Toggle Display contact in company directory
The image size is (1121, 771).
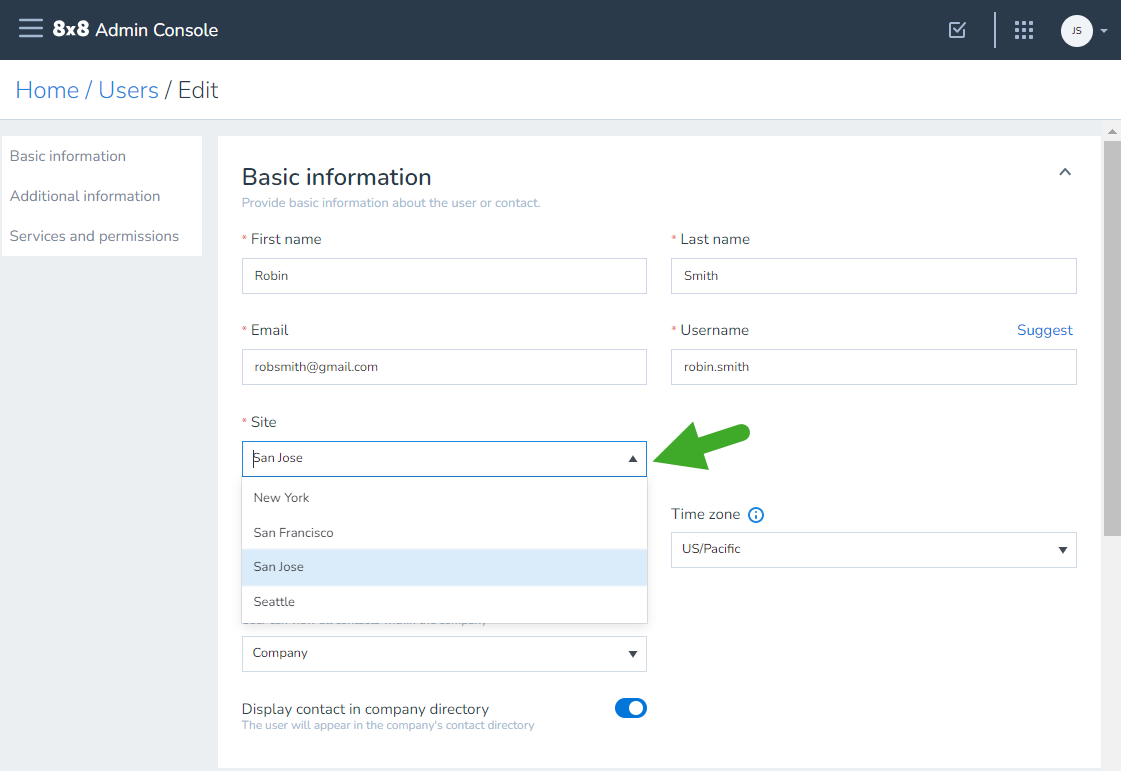(x=631, y=708)
